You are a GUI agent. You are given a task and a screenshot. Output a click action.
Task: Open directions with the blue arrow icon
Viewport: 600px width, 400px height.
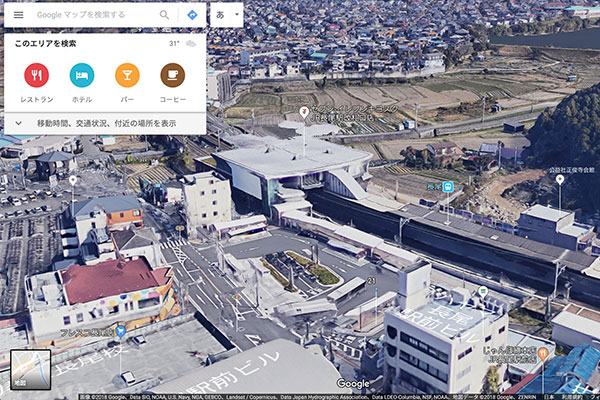click(191, 15)
